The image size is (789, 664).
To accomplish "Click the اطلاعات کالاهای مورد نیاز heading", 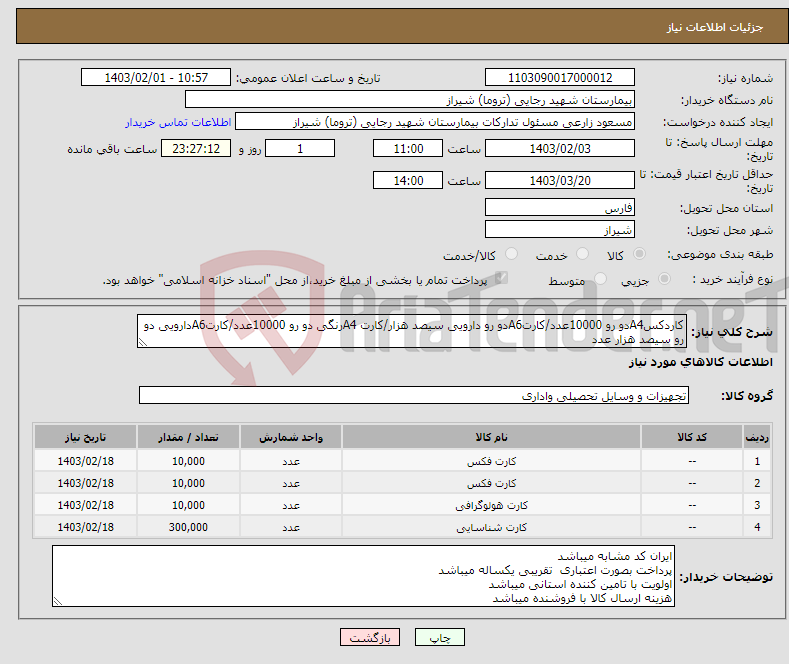I will [x=700, y=362].
